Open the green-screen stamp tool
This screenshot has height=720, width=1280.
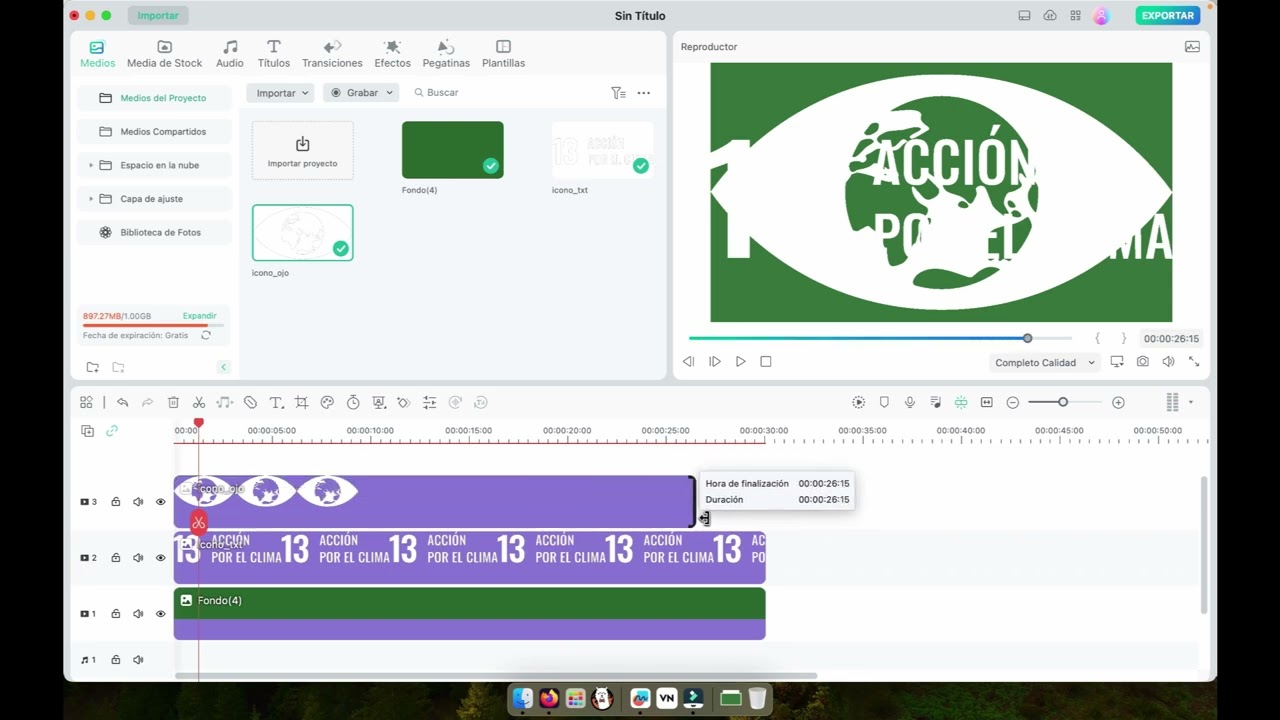pos(379,402)
